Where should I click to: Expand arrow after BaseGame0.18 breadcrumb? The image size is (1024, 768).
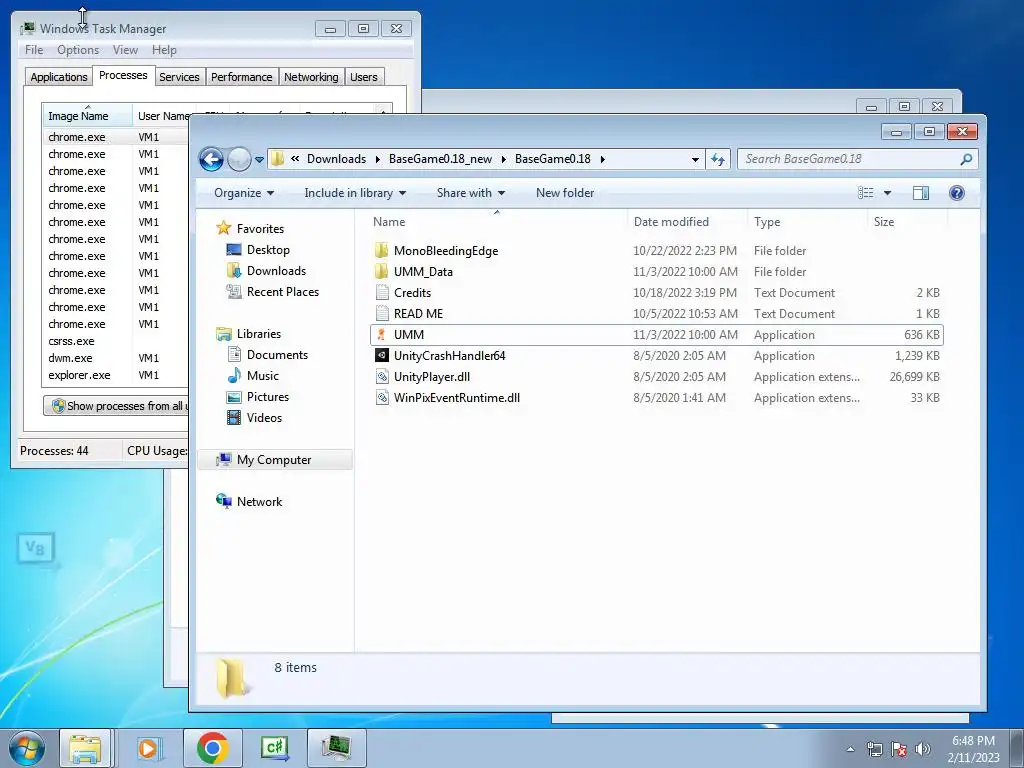602,159
